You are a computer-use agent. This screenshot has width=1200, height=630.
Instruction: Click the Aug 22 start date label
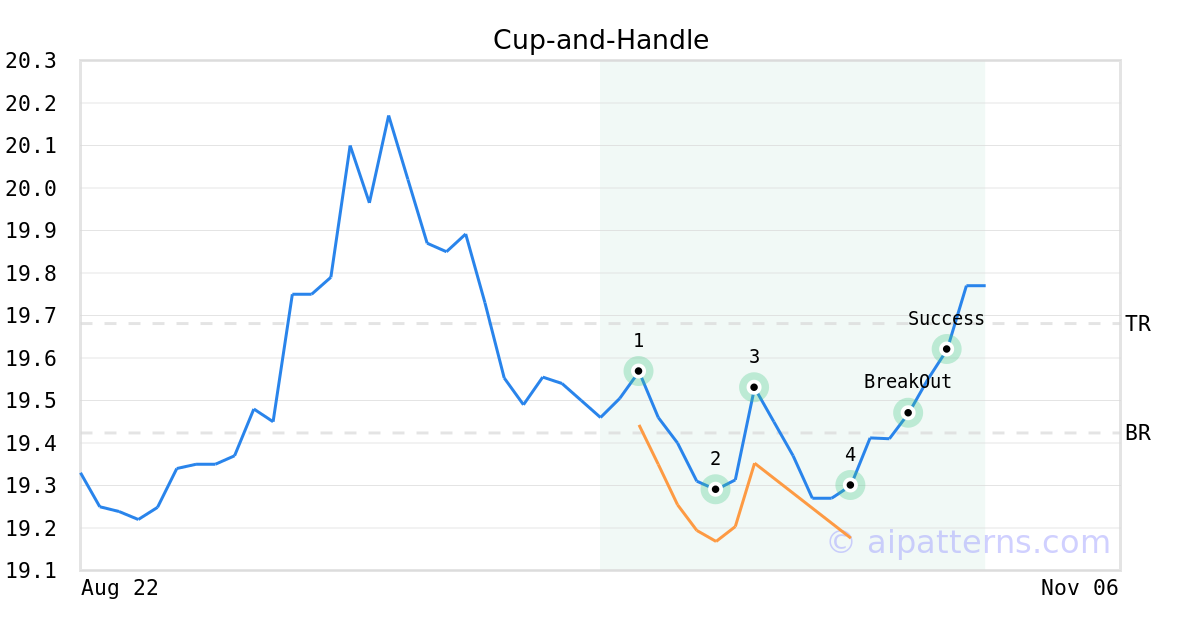[119, 588]
